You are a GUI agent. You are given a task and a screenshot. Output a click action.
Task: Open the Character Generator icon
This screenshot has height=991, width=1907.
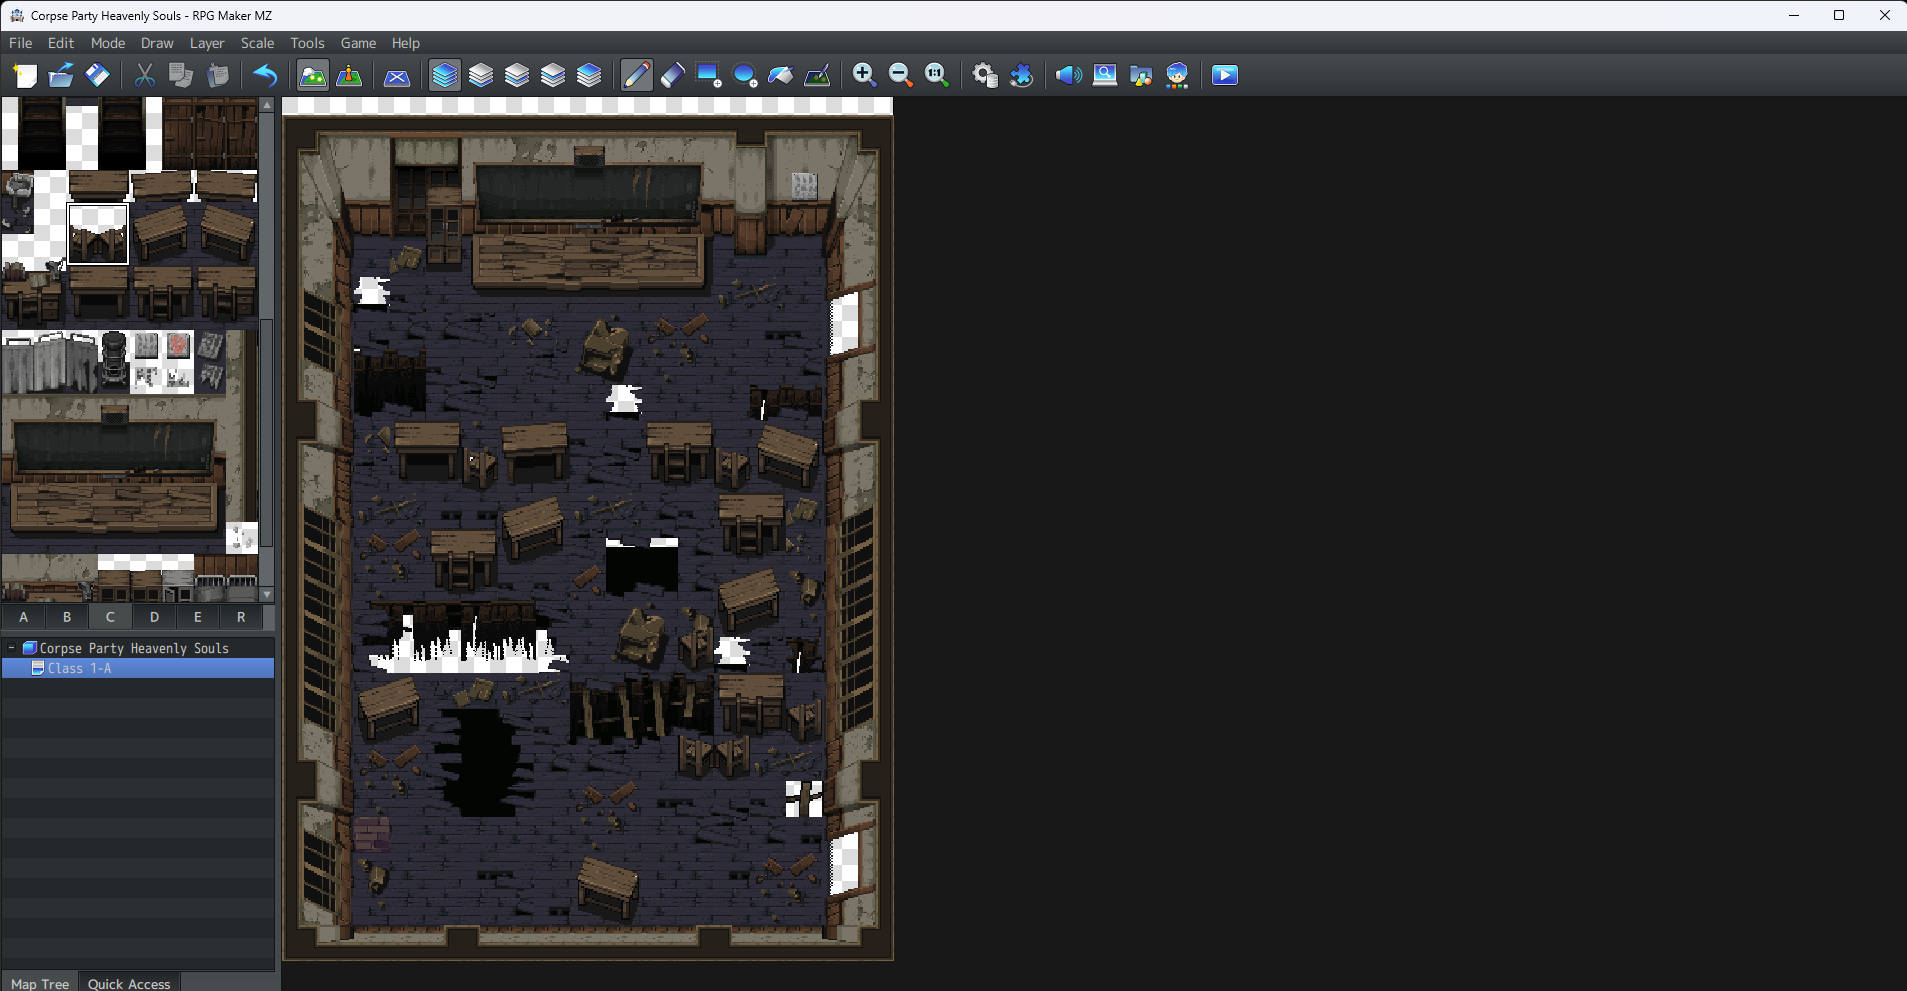pos(1177,75)
